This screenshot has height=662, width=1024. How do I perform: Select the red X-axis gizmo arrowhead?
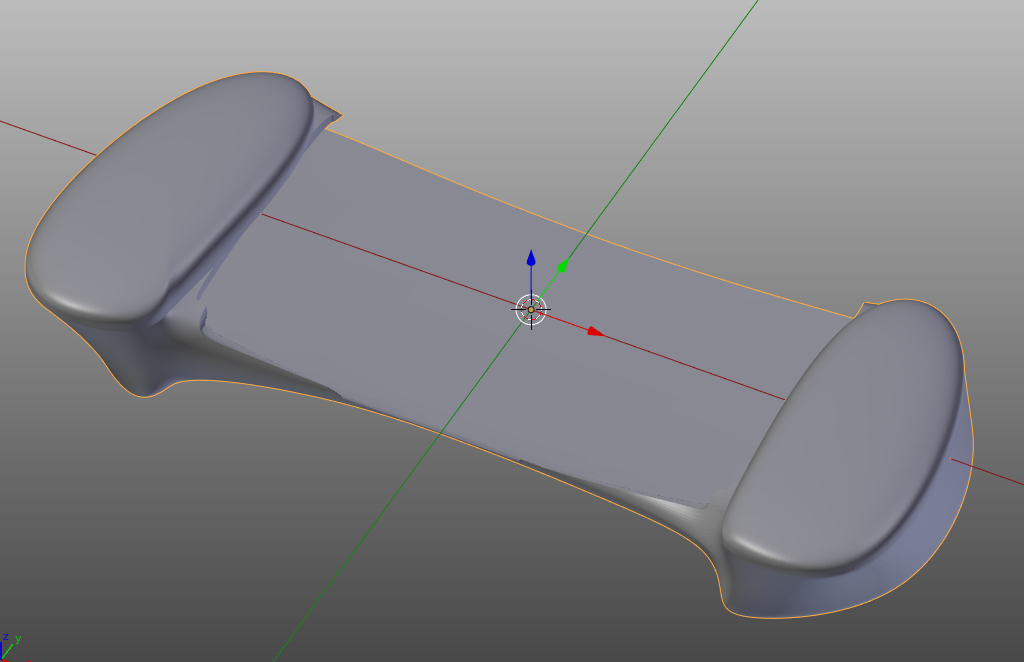coord(595,331)
